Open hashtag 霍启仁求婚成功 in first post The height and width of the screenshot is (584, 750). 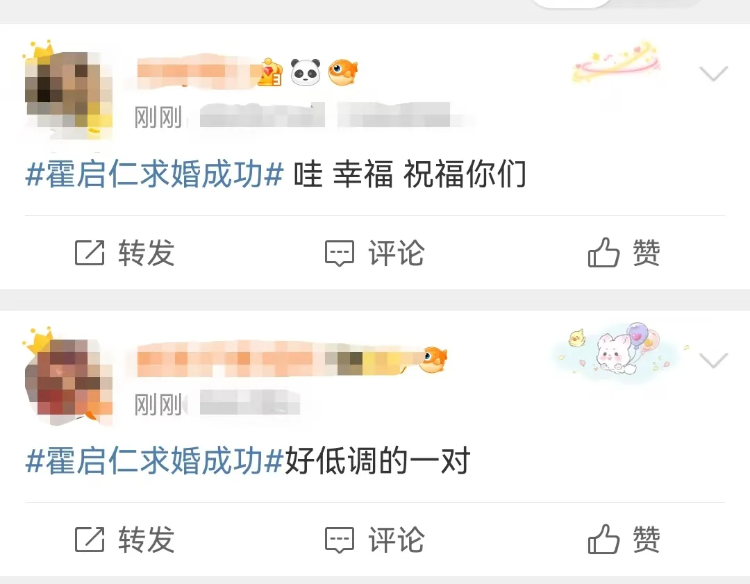tap(154, 174)
